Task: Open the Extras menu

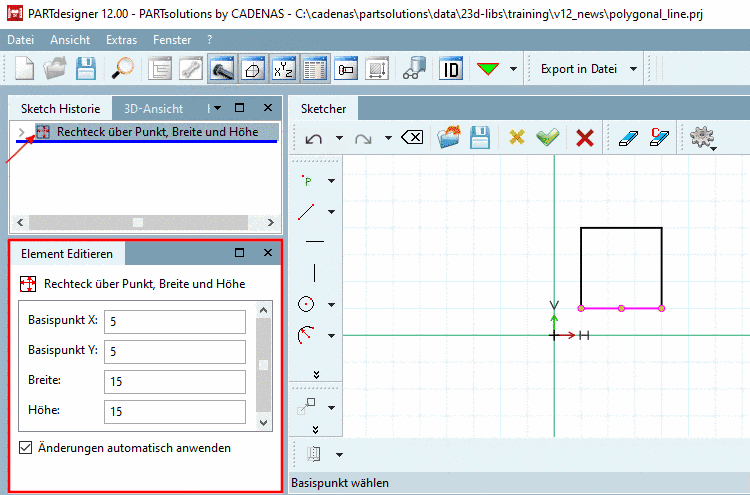Action: click(121, 40)
